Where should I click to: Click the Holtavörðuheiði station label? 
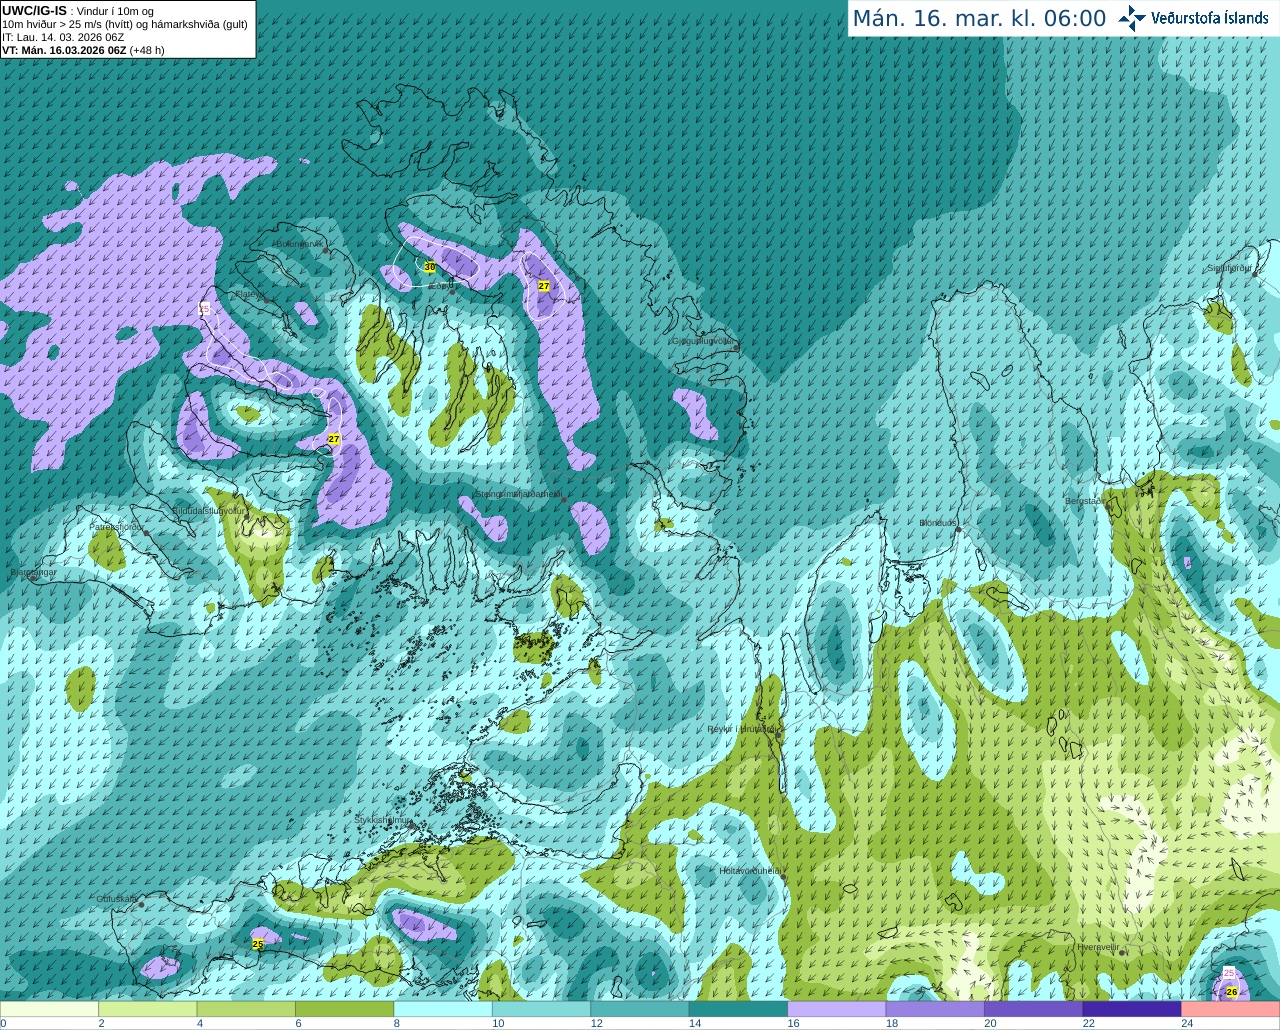750,871
